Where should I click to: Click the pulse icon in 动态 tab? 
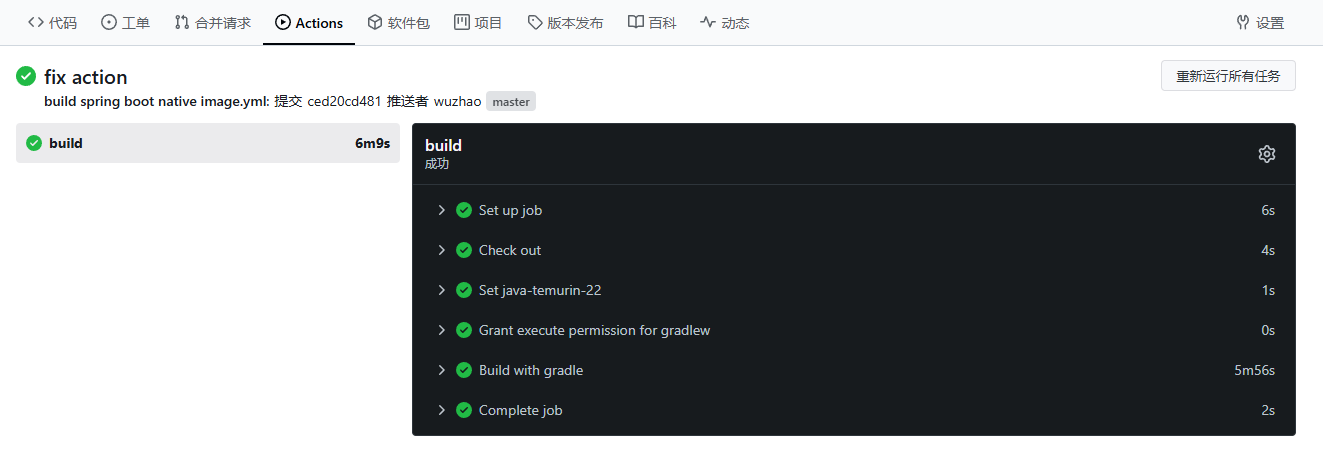pyautogui.click(x=708, y=22)
